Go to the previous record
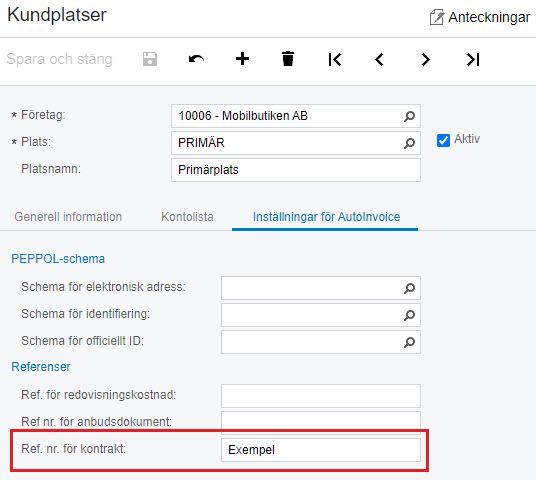This screenshot has height=480, width=536. click(x=379, y=59)
